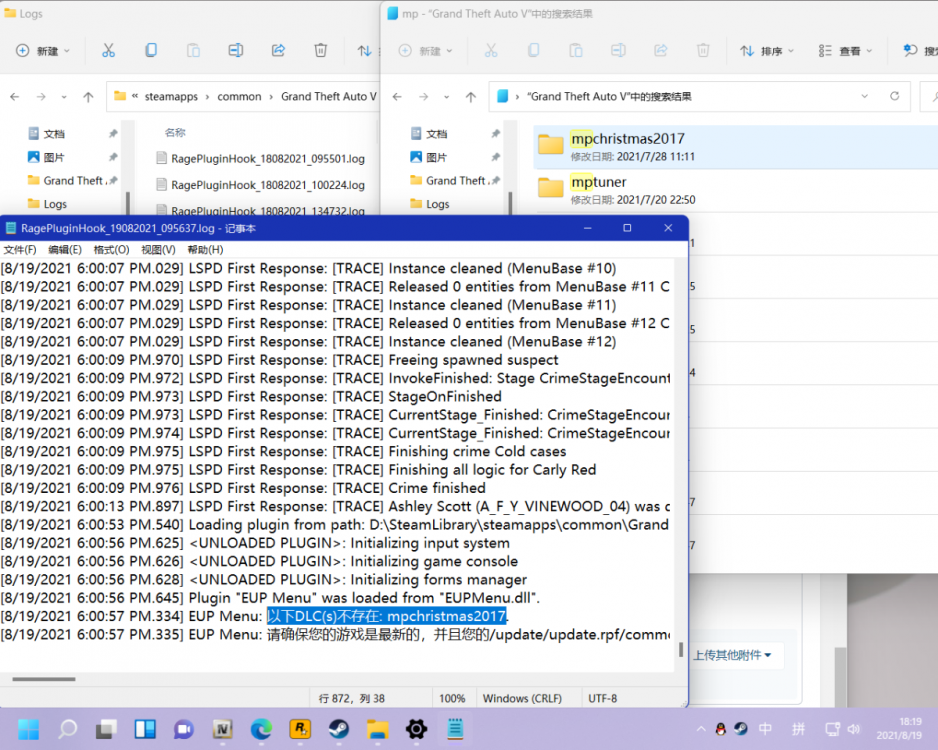The image size is (938, 750).
Task: Click Sort icon in Logs window toolbar
Action: [364, 51]
